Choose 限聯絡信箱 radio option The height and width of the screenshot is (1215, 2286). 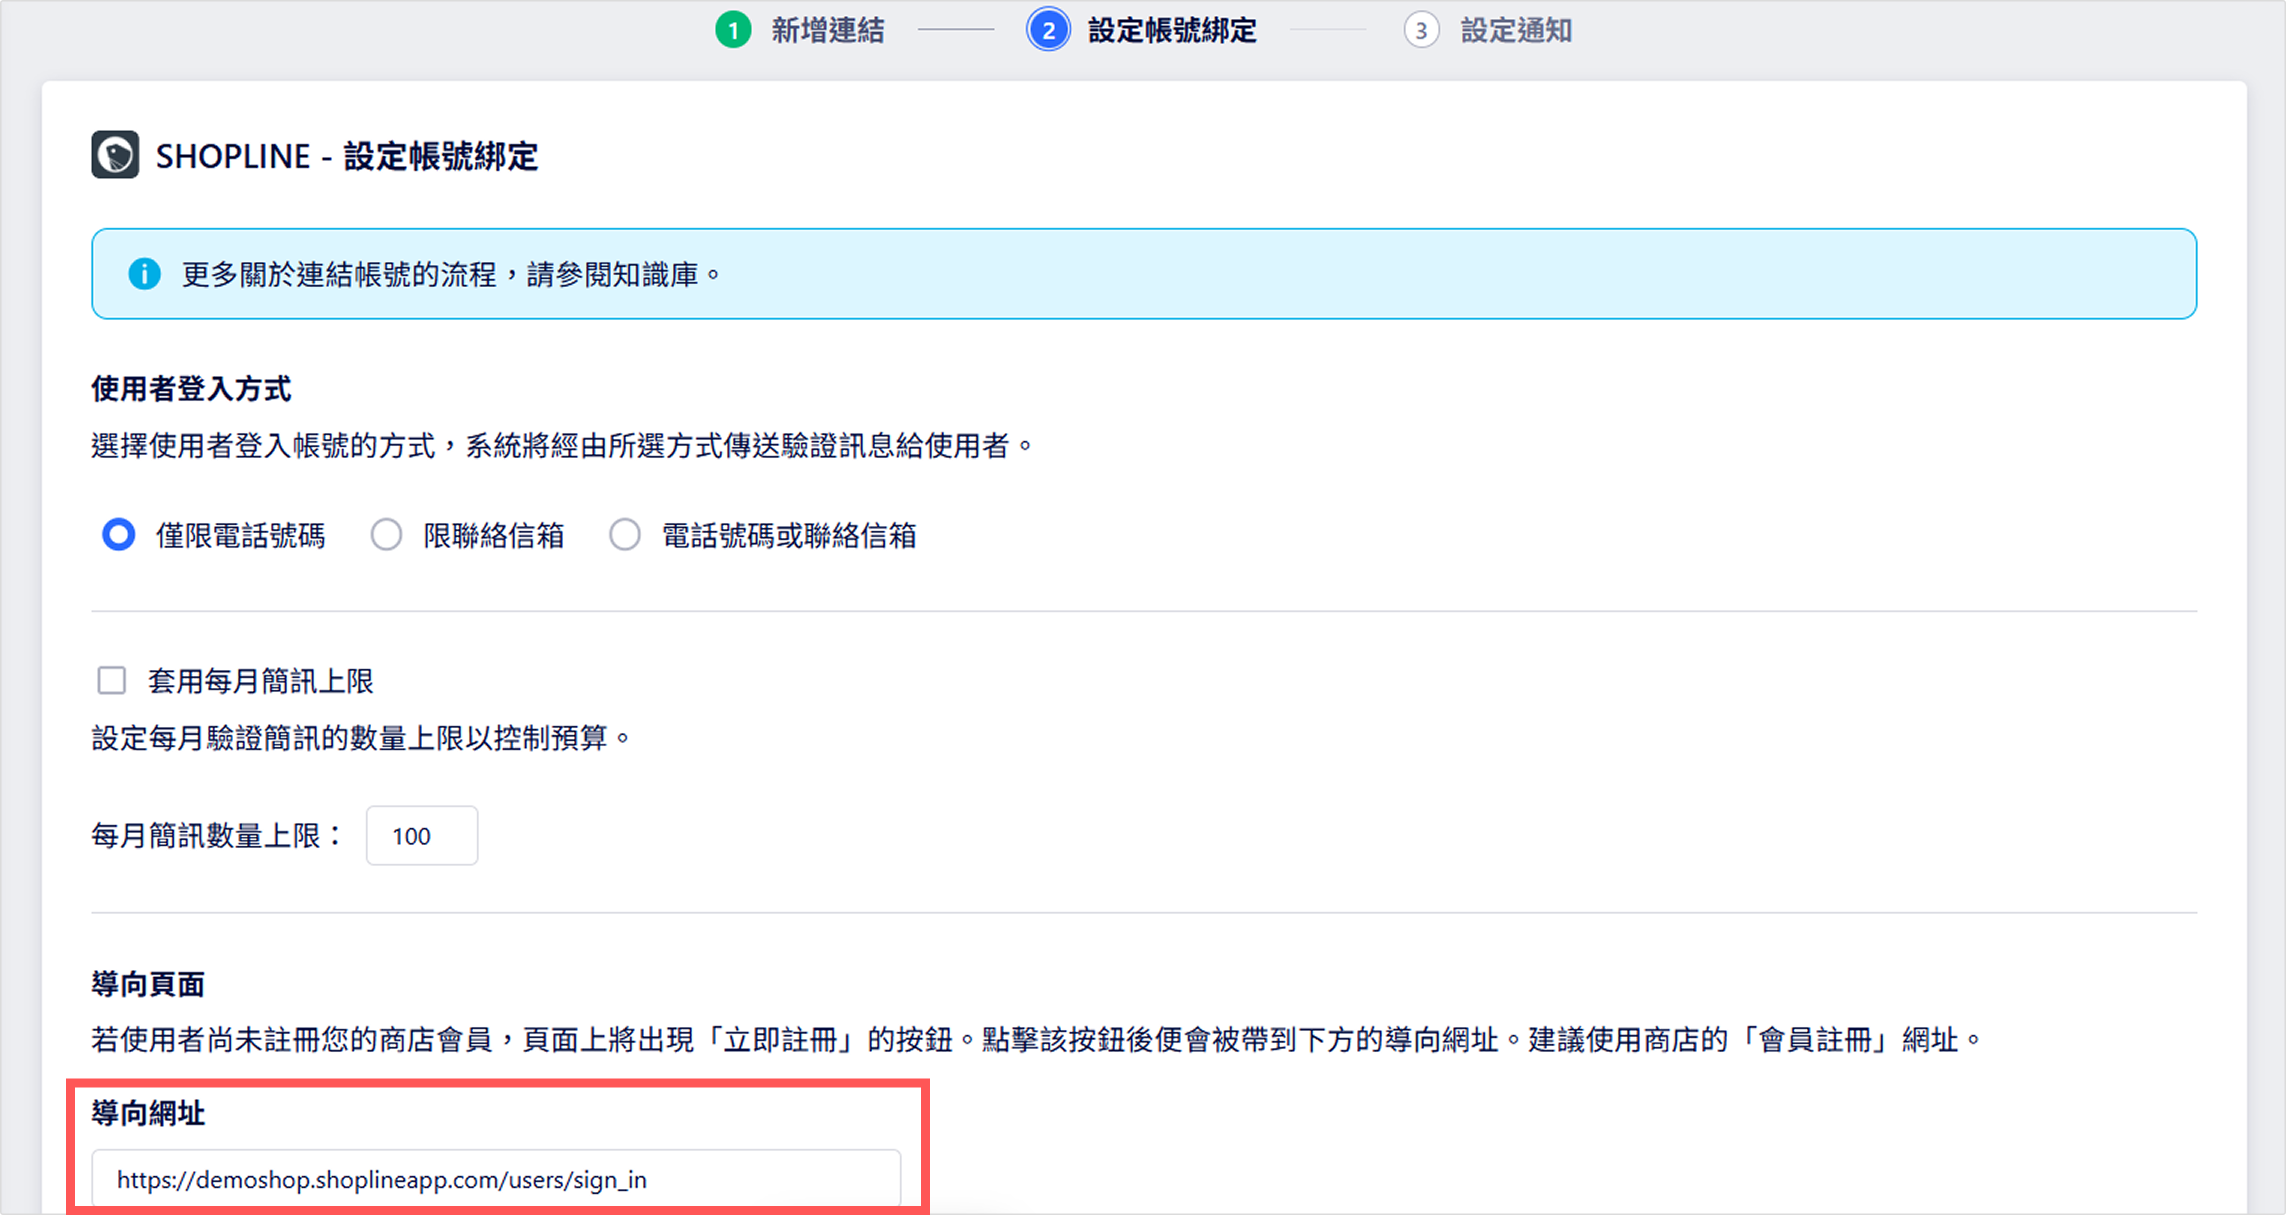[x=387, y=535]
